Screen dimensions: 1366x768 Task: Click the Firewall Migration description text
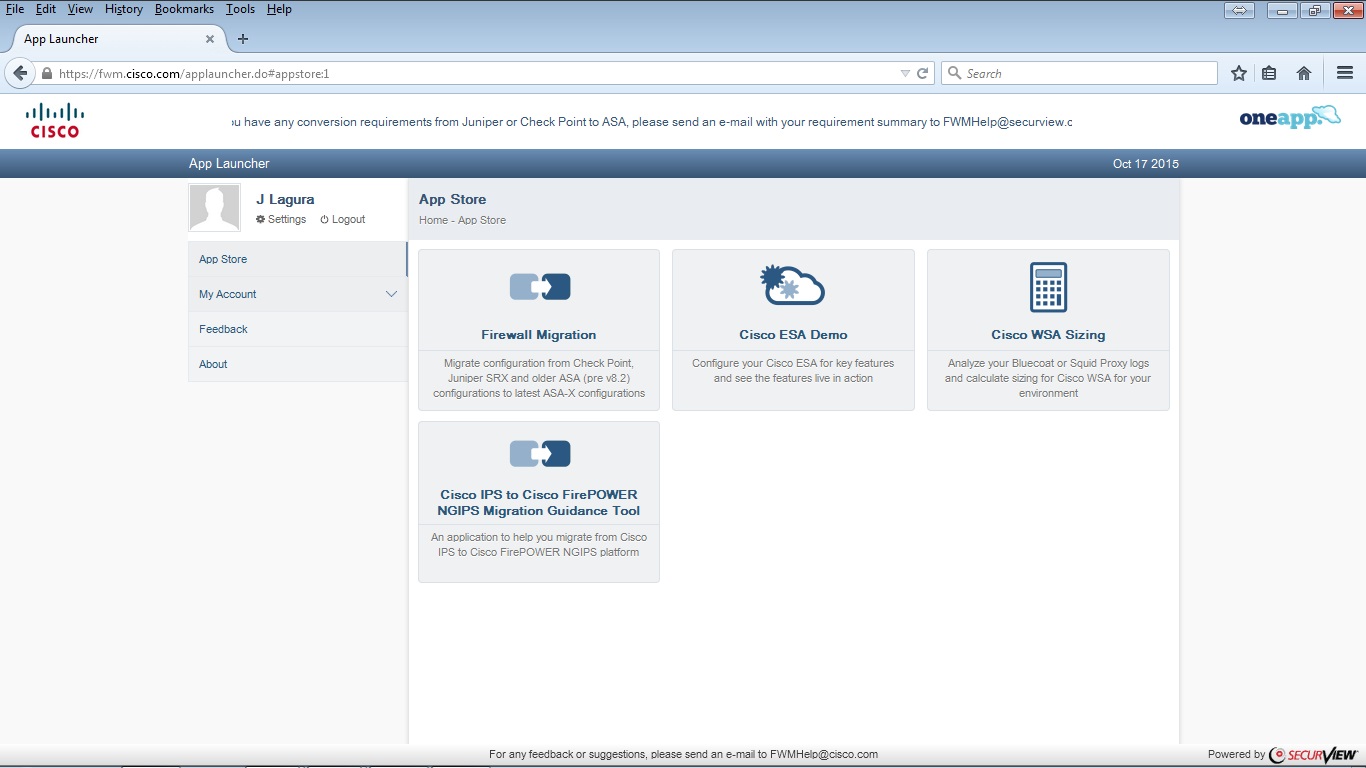click(x=539, y=378)
